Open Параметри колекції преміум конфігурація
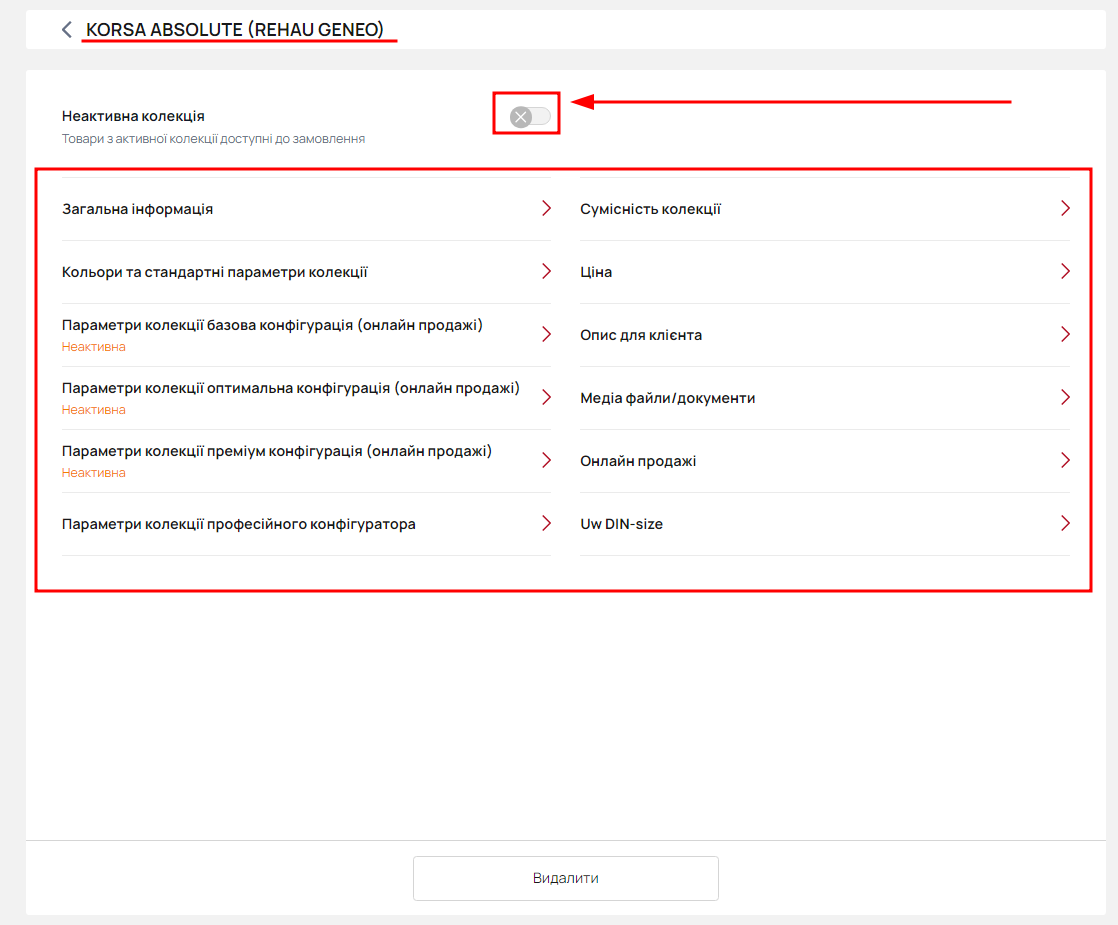This screenshot has width=1118, height=925. pos(307,461)
